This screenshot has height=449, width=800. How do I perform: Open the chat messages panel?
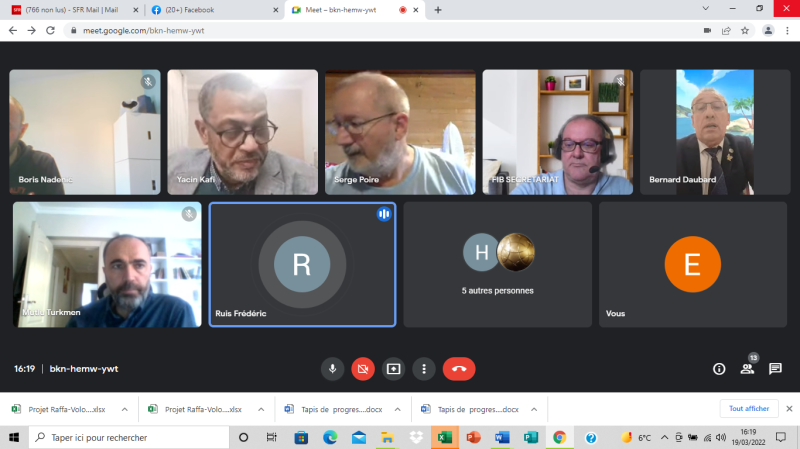775,368
